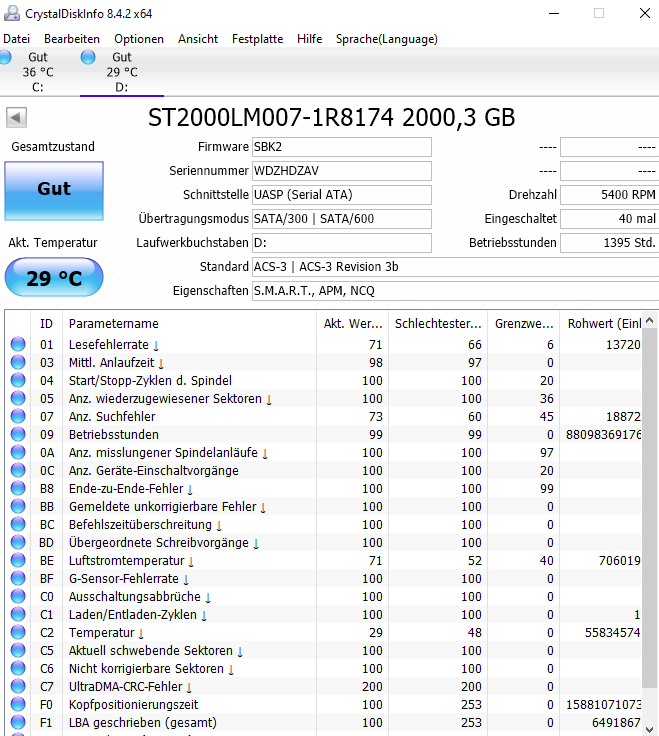Screen dimensions: 659x736
Task: Click the Schnittstelle field UASP (Serial ATA)
Action: point(342,195)
